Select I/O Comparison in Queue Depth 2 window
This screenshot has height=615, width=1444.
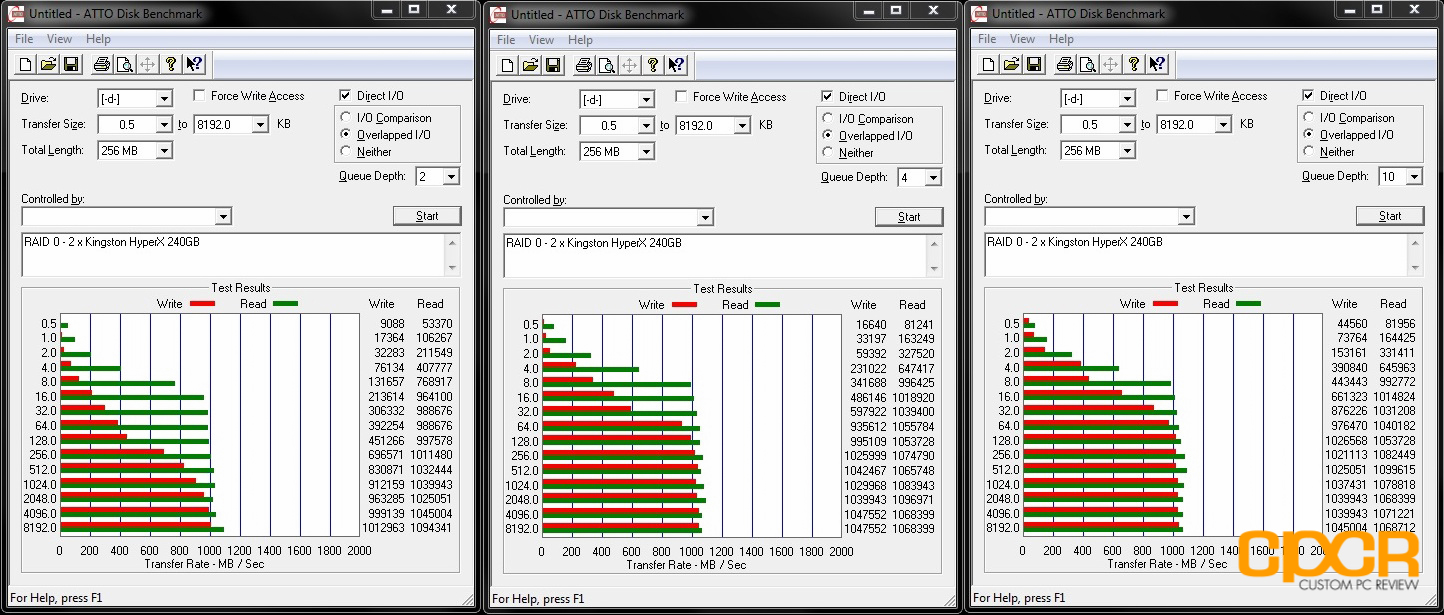(x=347, y=118)
